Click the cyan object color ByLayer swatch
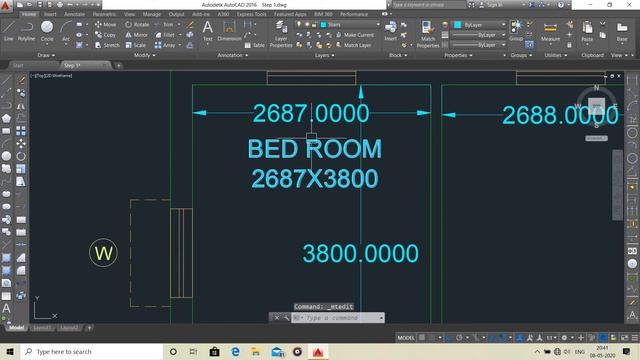 [458, 25]
